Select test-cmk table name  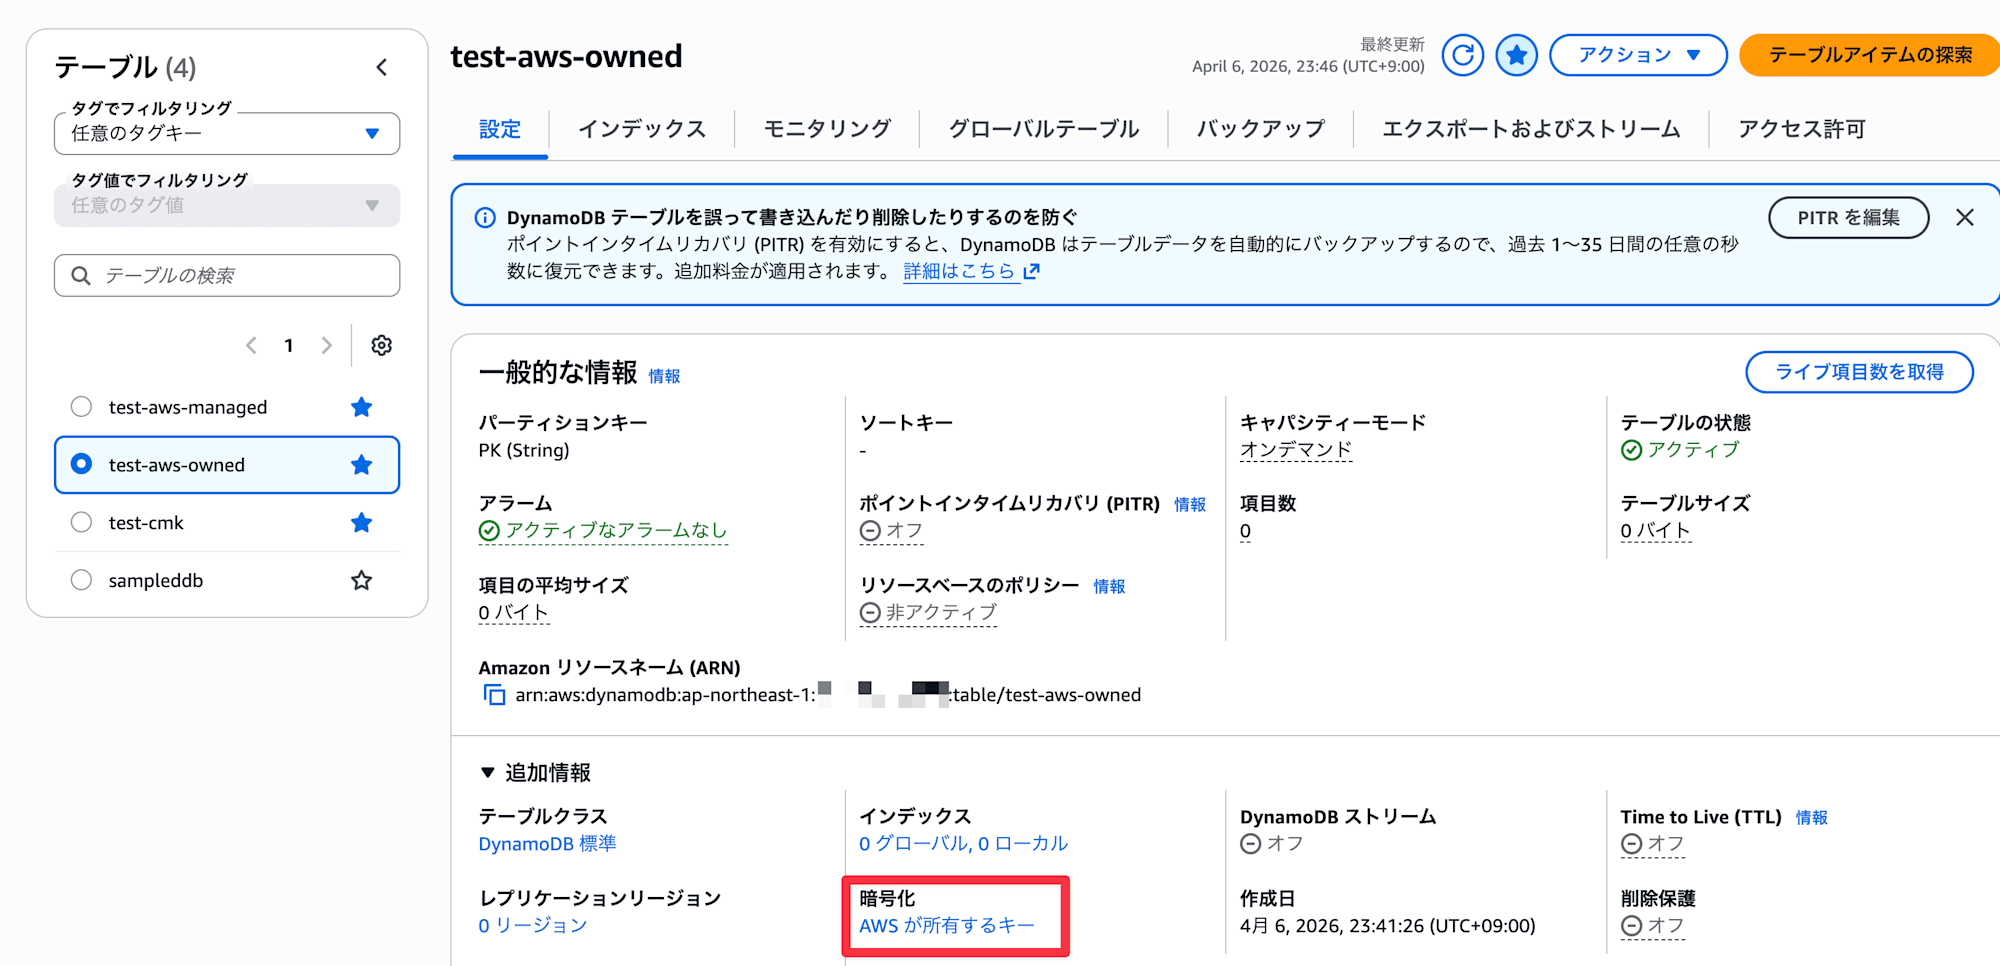pyautogui.click(x=146, y=523)
